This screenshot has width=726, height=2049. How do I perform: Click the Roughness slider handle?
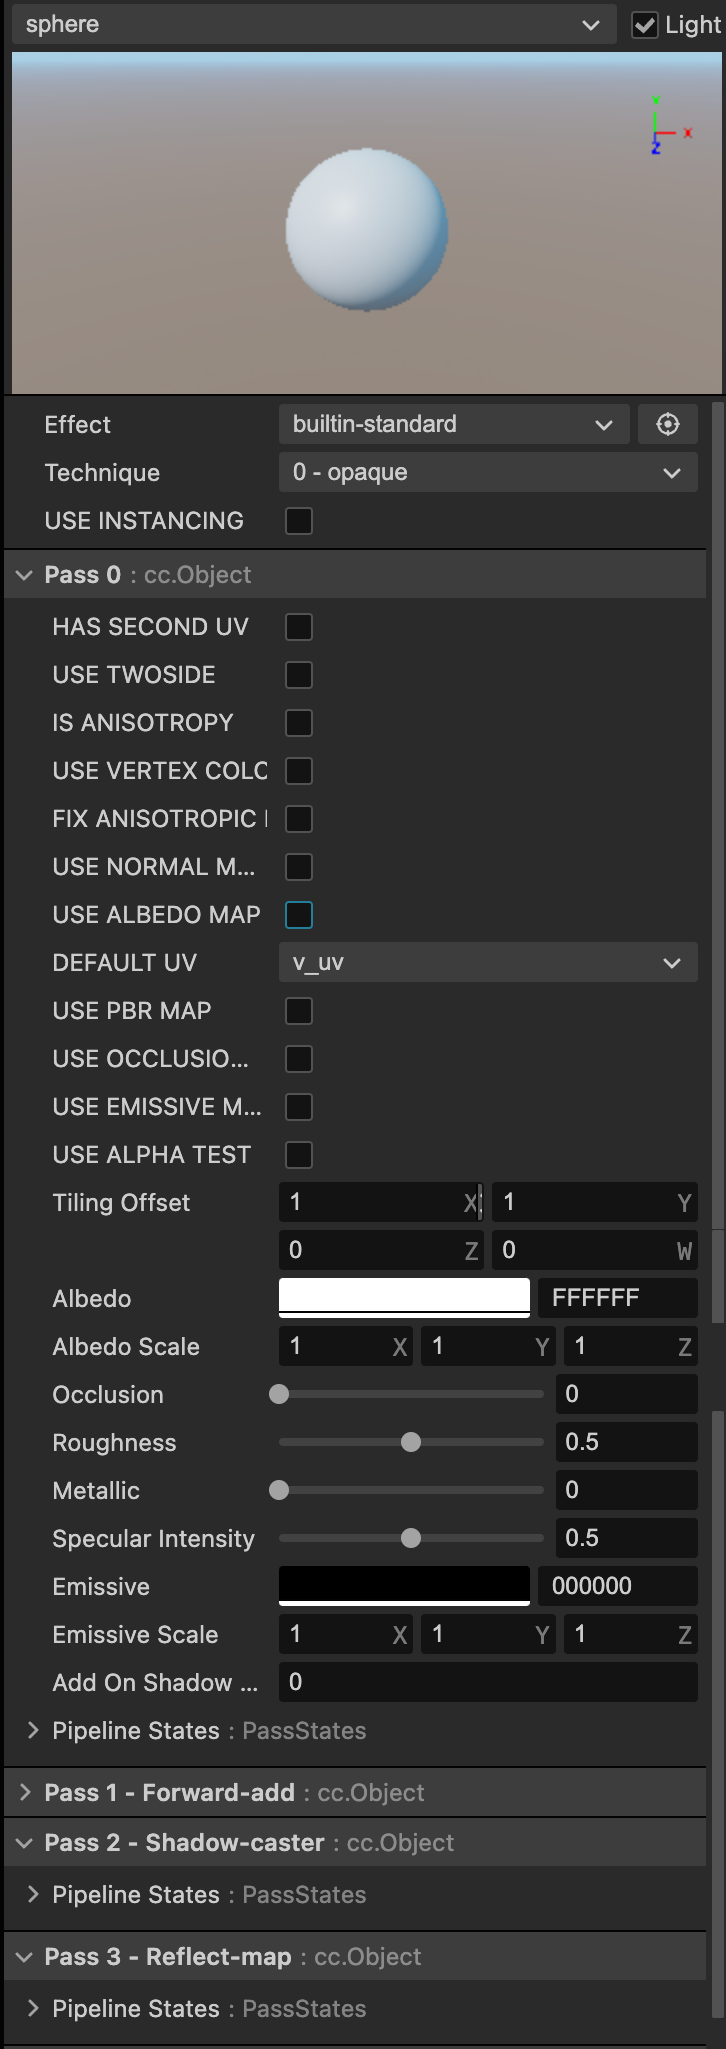coord(411,1442)
